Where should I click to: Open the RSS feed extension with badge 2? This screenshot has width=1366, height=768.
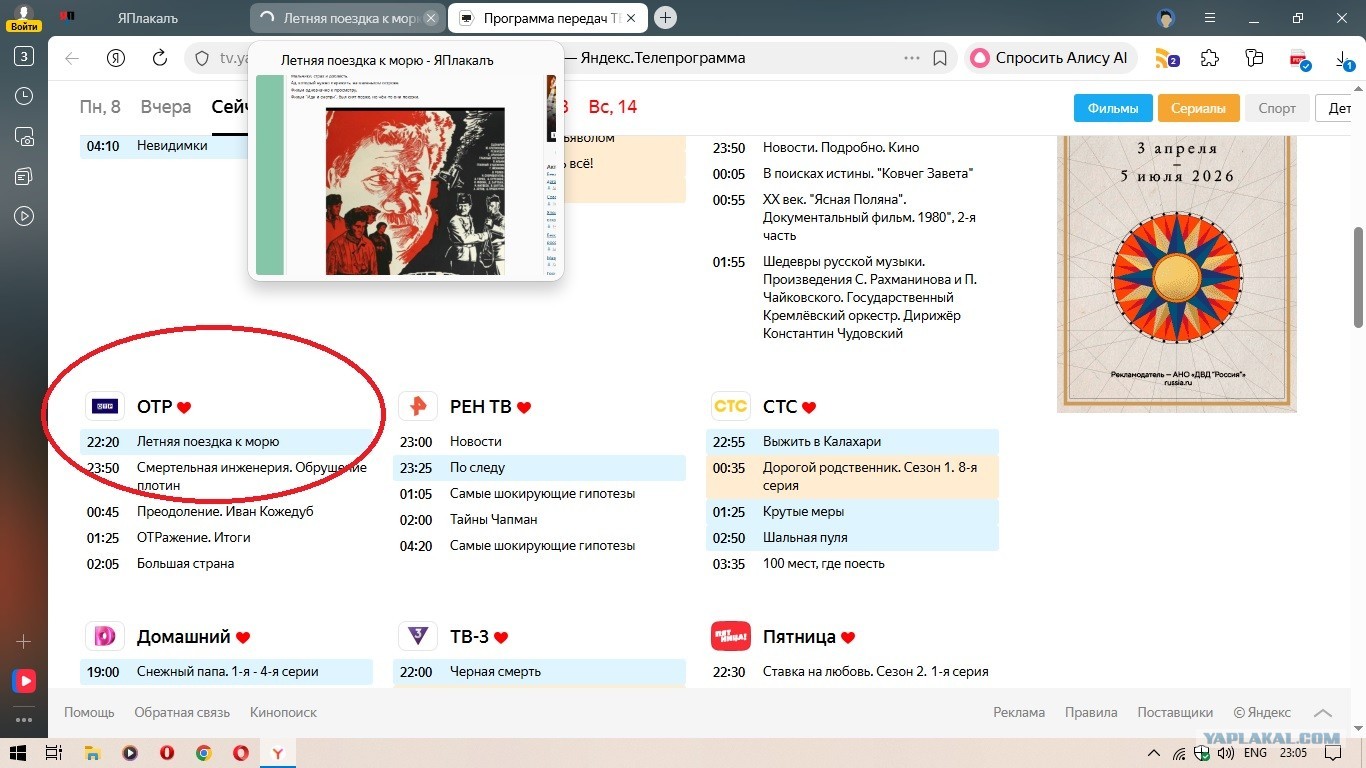pyautogui.click(x=1166, y=58)
